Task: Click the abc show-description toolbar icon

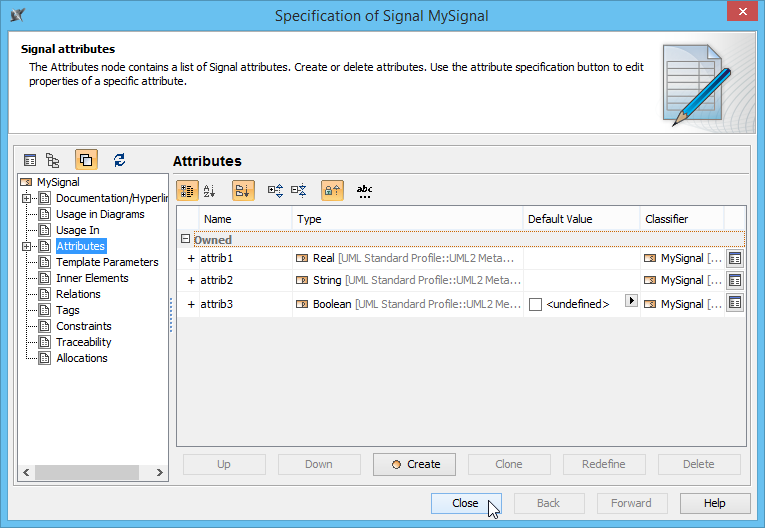Action: tap(364, 191)
